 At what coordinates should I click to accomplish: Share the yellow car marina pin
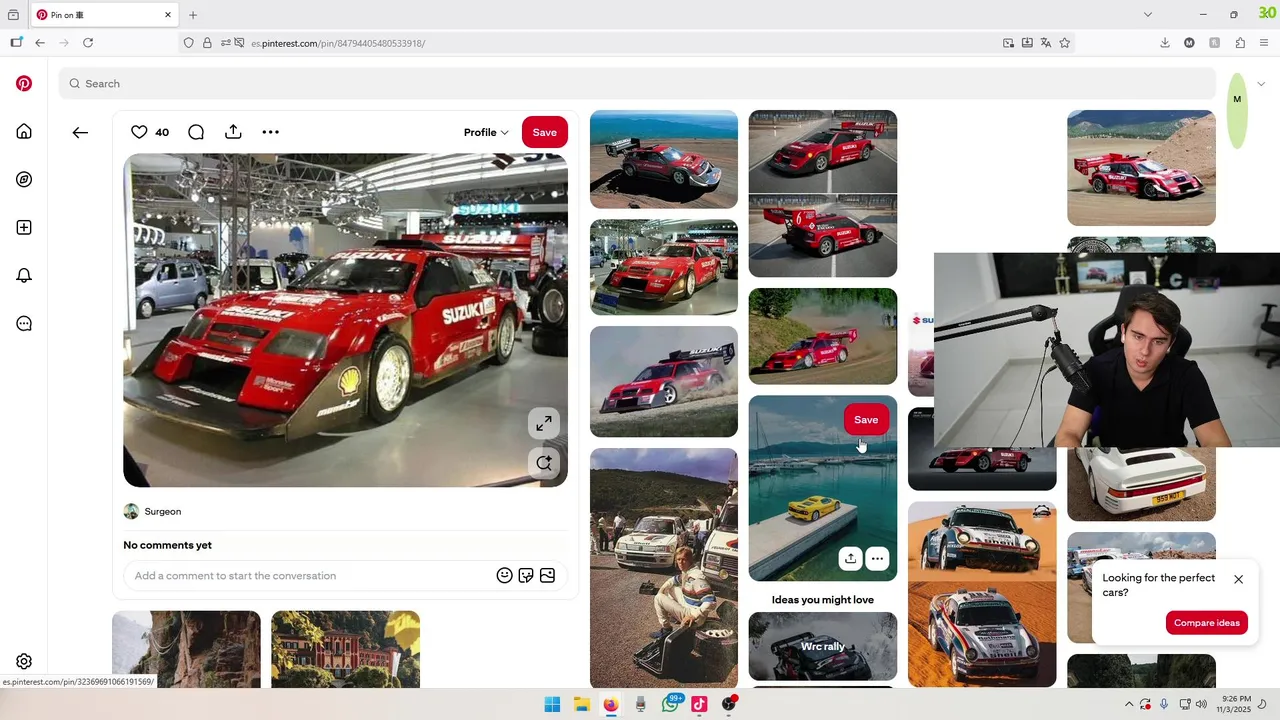(850, 559)
